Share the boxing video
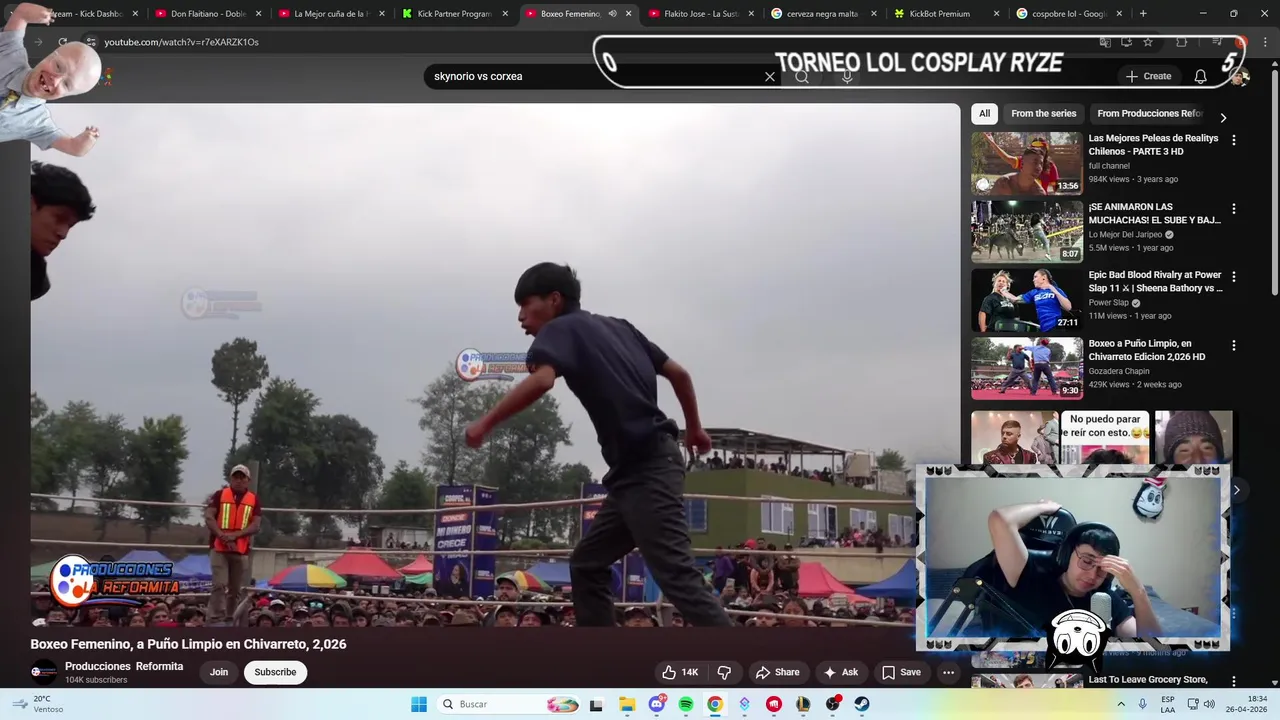This screenshot has height=720, width=1280. pyautogui.click(x=777, y=672)
